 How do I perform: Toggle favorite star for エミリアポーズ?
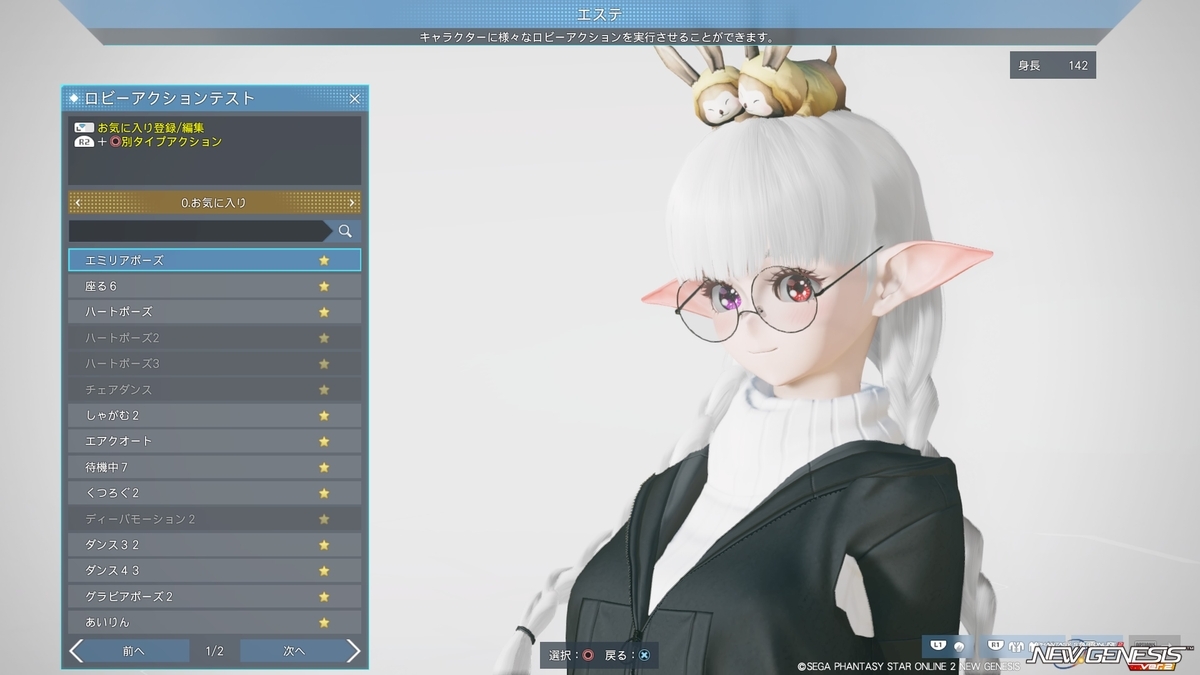324,260
